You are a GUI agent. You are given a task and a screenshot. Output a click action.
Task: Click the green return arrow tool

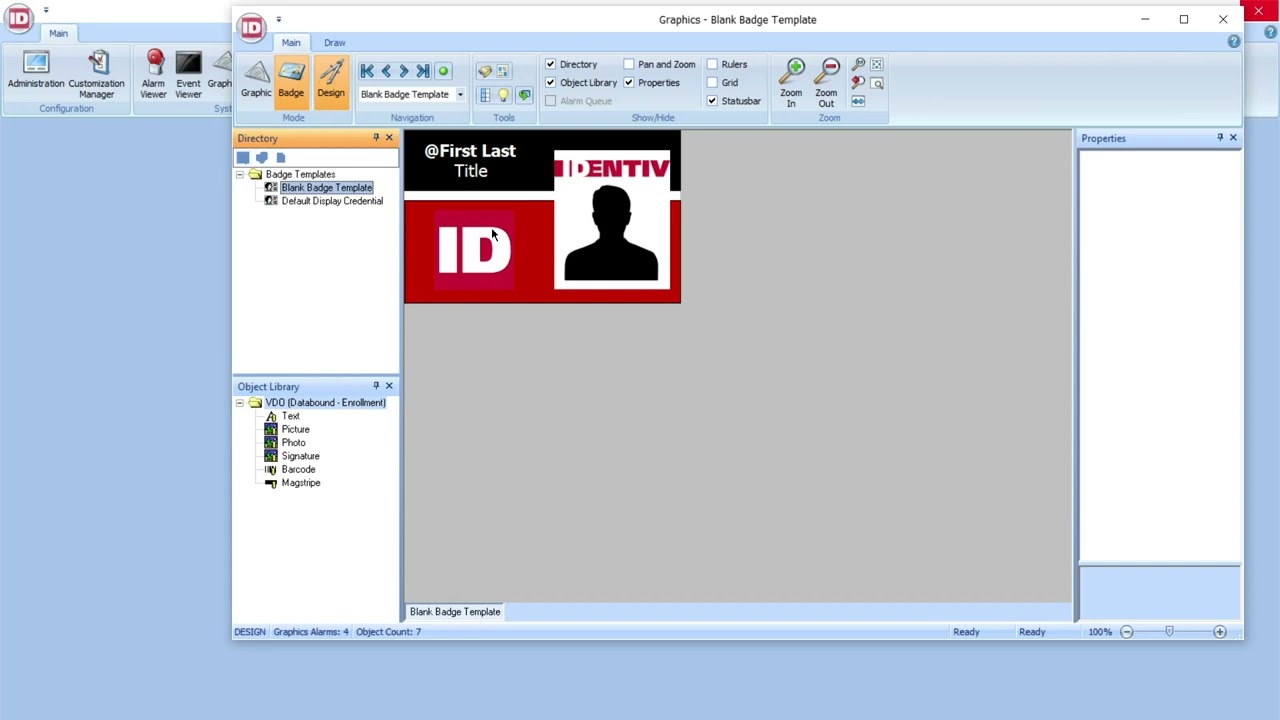click(x=524, y=95)
